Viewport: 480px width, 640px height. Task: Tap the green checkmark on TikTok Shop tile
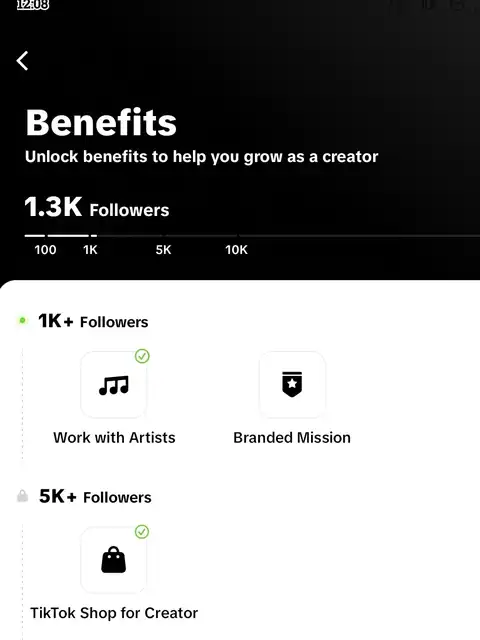(x=142, y=532)
